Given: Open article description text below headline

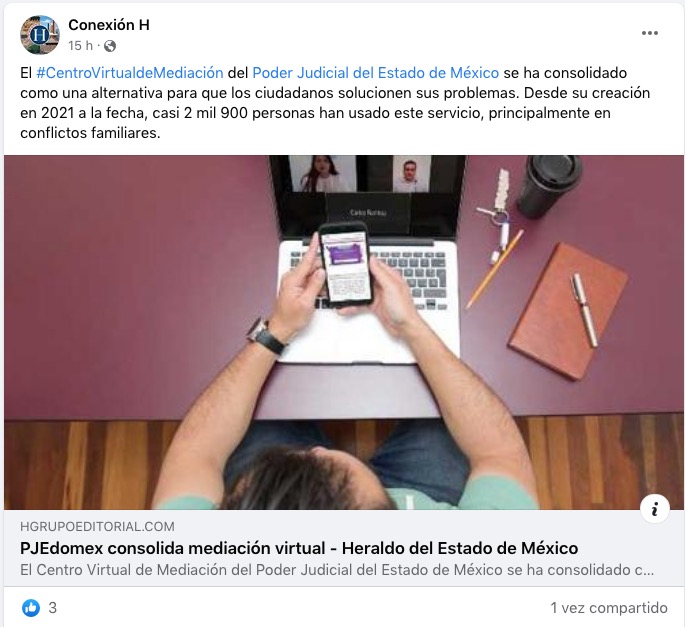Looking at the screenshot, I should (337, 570).
